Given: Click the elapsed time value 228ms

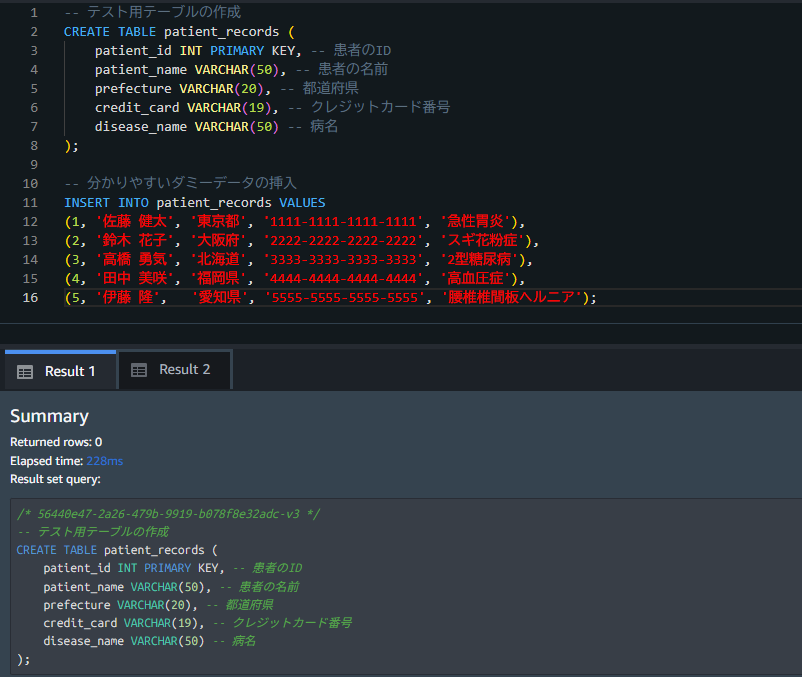Looking at the screenshot, I should coord(104,461).
